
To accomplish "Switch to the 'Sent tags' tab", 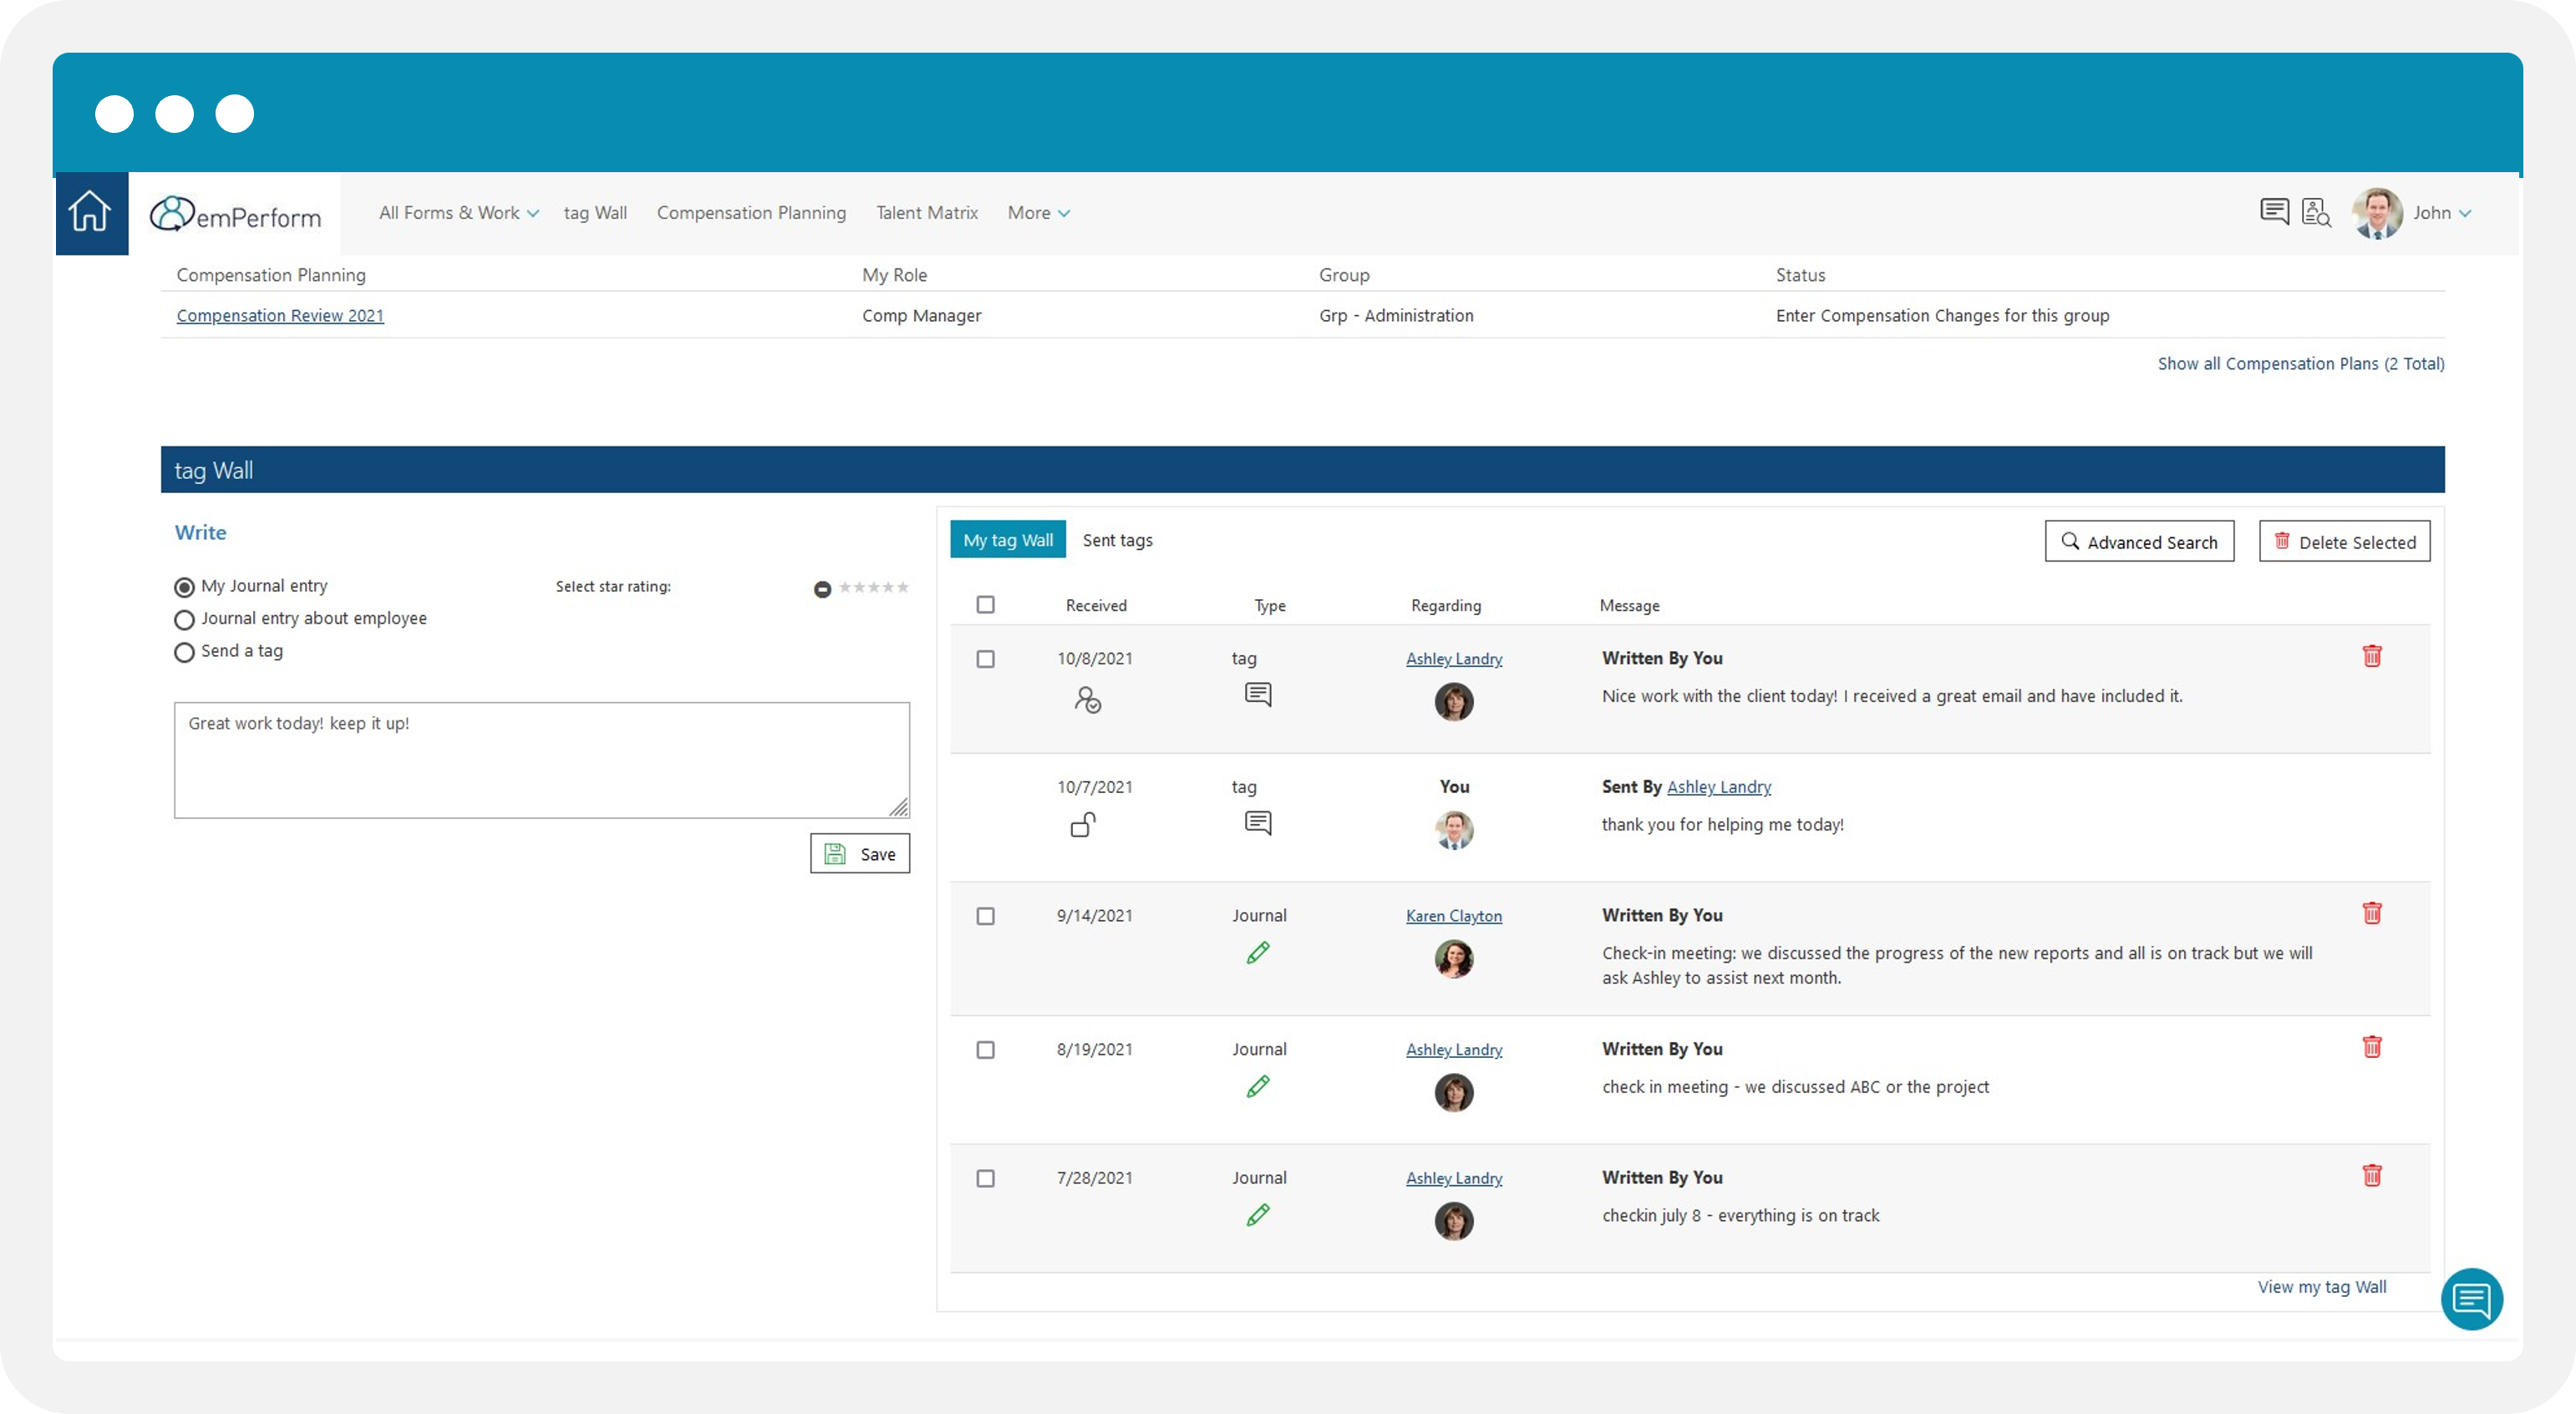I will [1117, 539].
